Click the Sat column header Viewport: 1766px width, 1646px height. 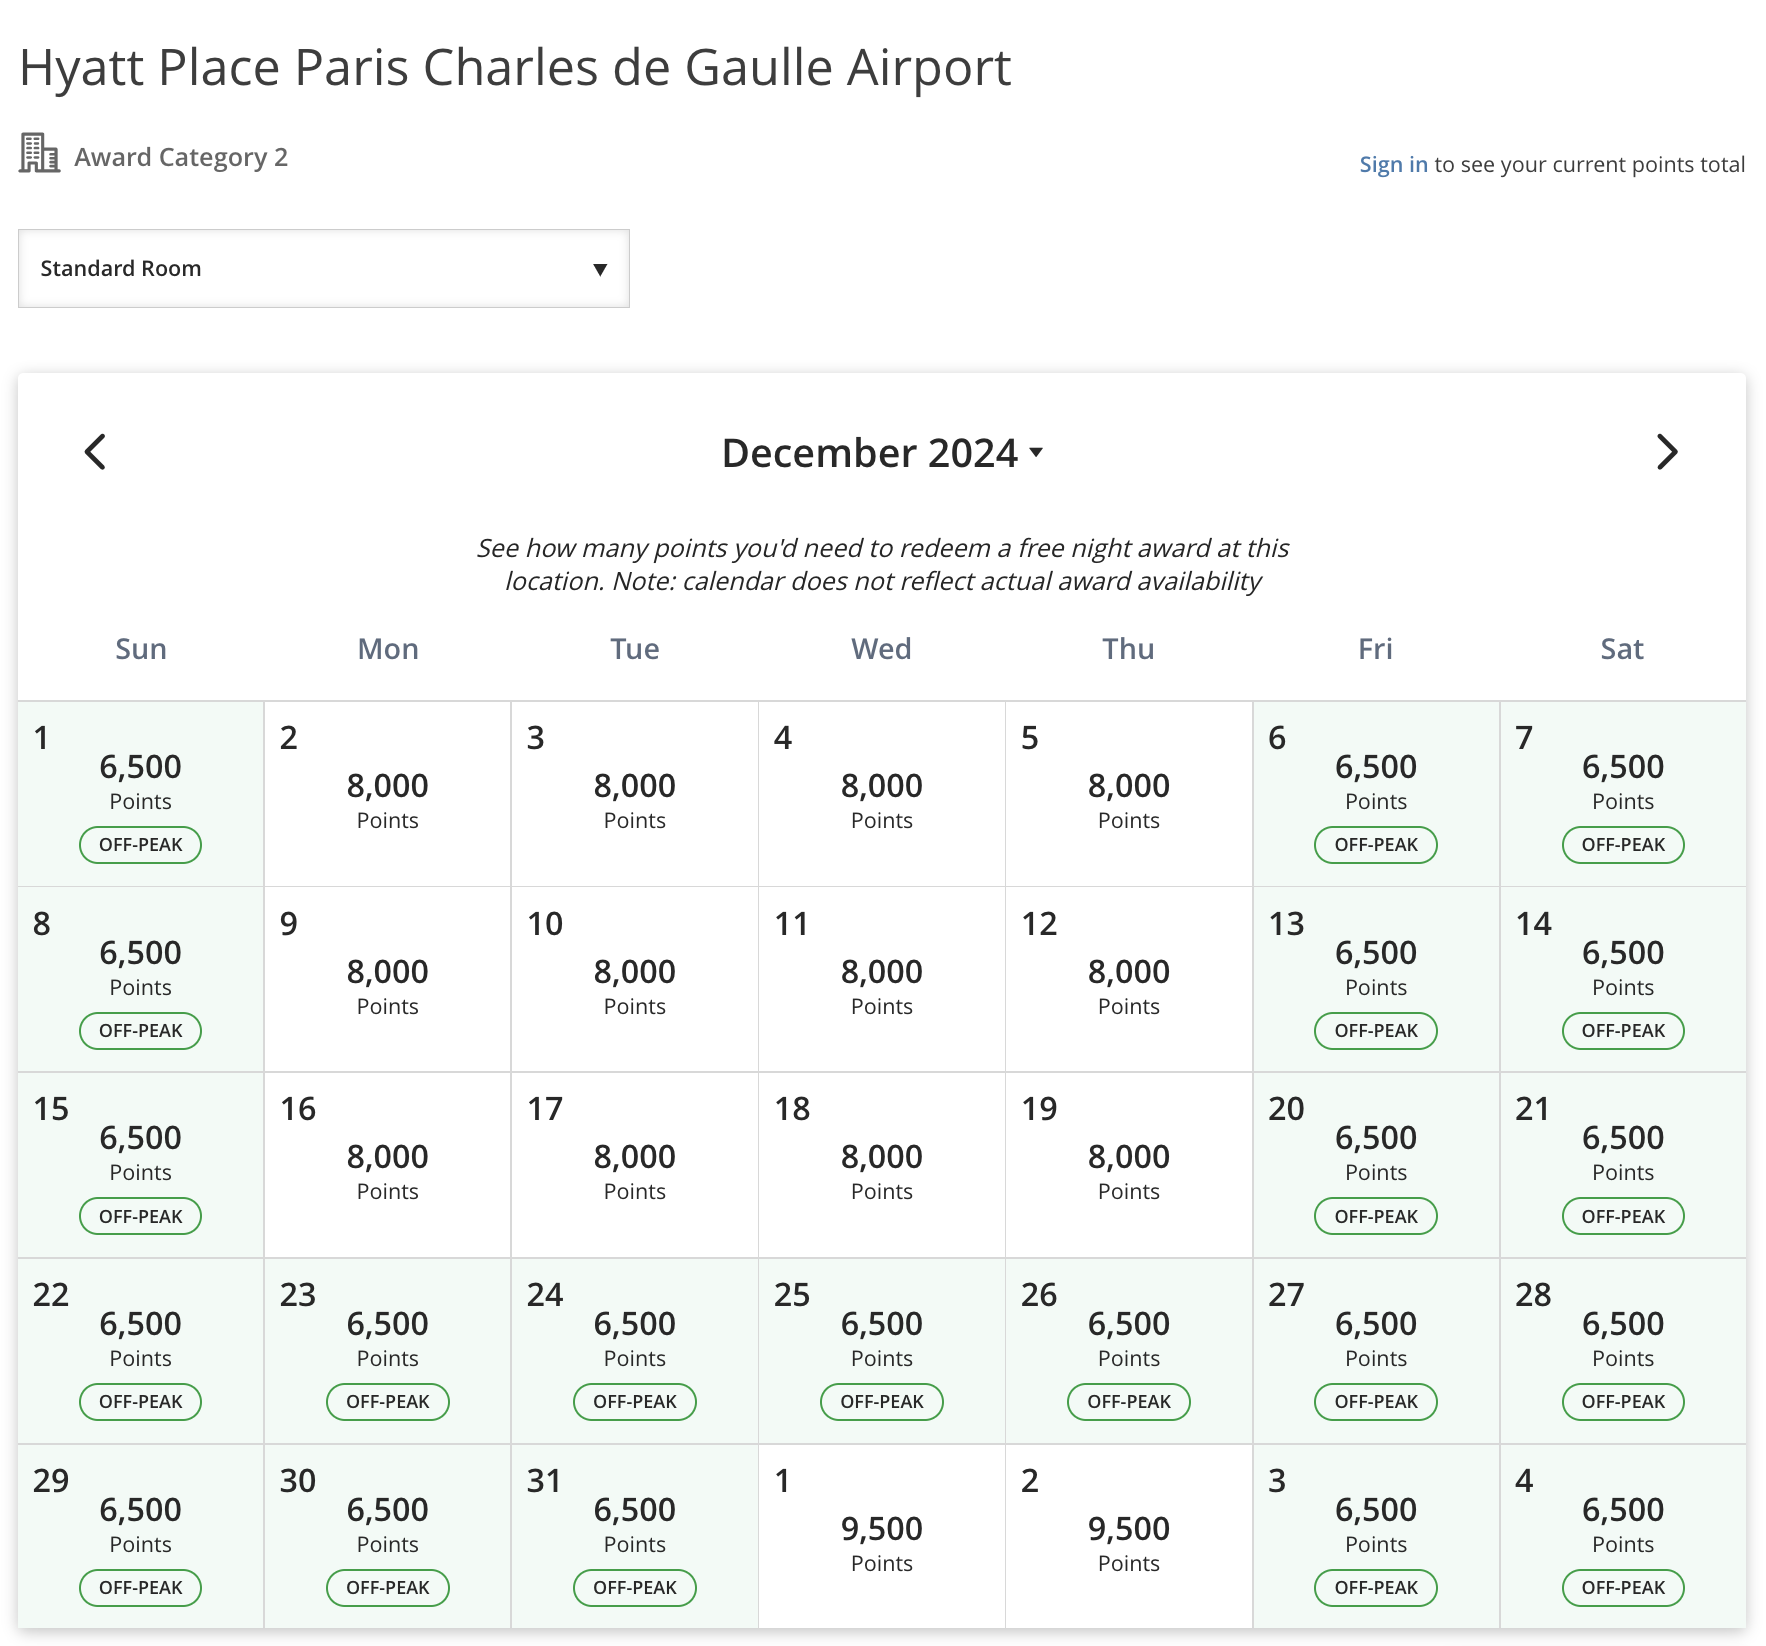click(1622, 649)
